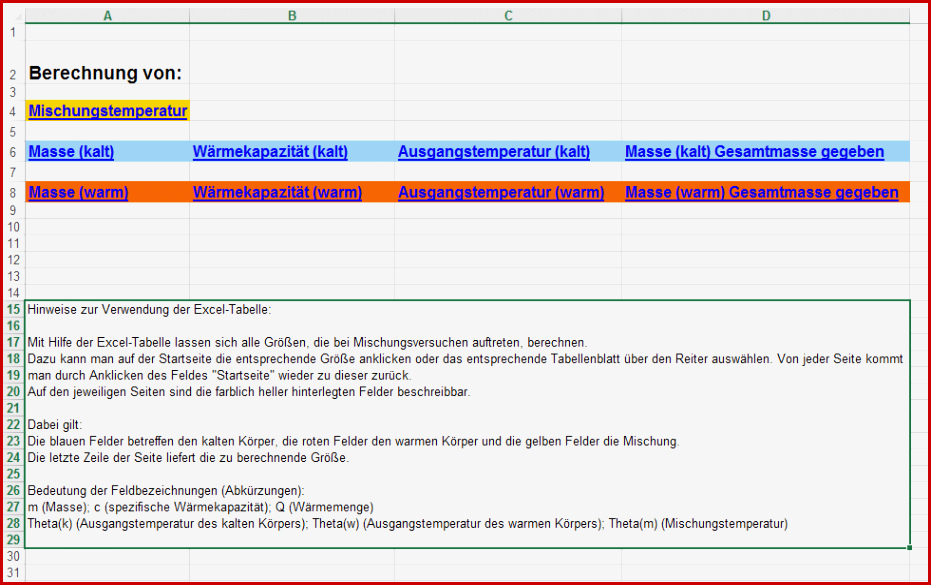Select row 26 header

13,491
